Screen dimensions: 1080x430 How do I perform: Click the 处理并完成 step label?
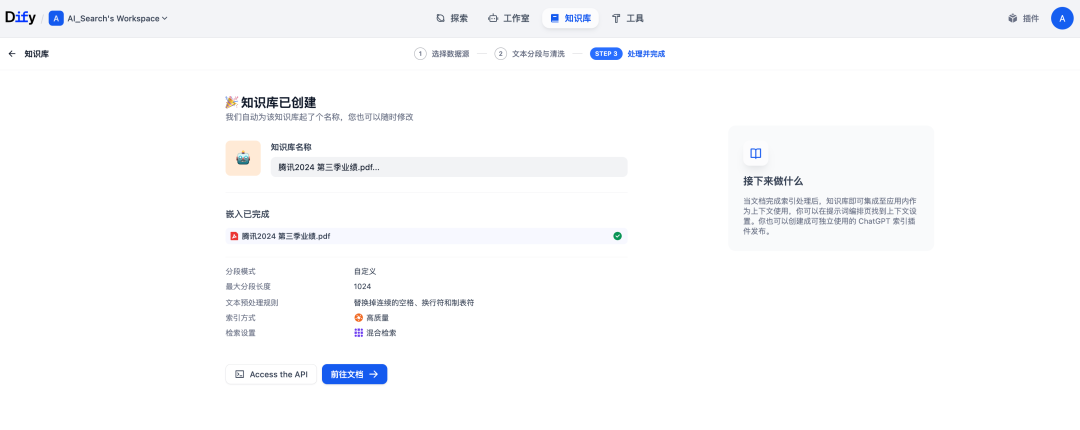pos(646,54)
